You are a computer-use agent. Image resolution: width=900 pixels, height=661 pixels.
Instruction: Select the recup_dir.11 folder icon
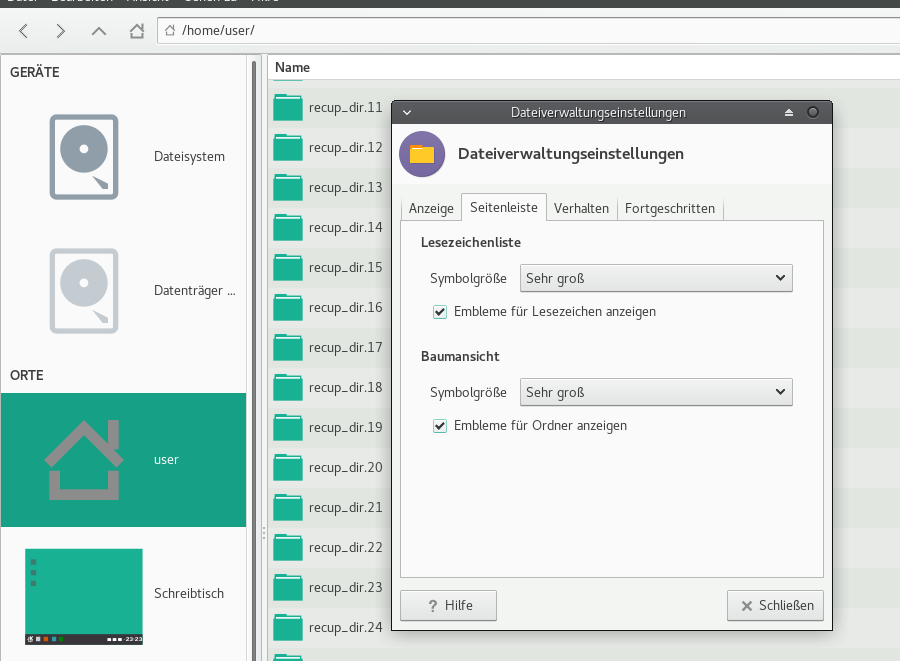(x=288, y=107)
